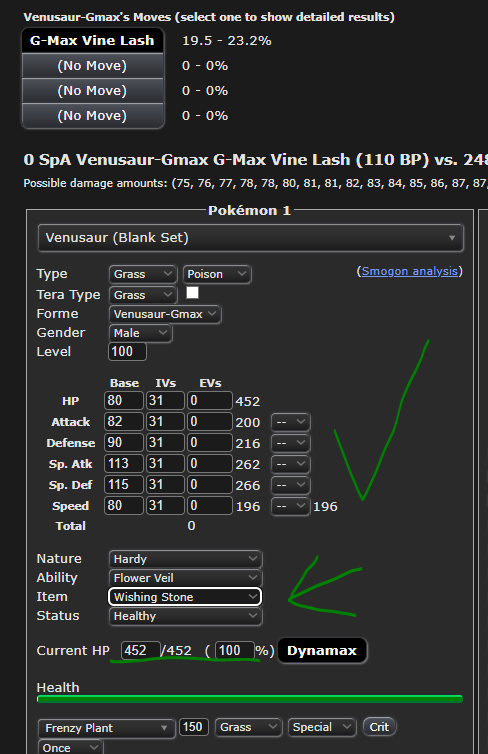The image size is (488, 754).
Task: Open the Speed boost stage dropdown
Action: pos(290,506)
